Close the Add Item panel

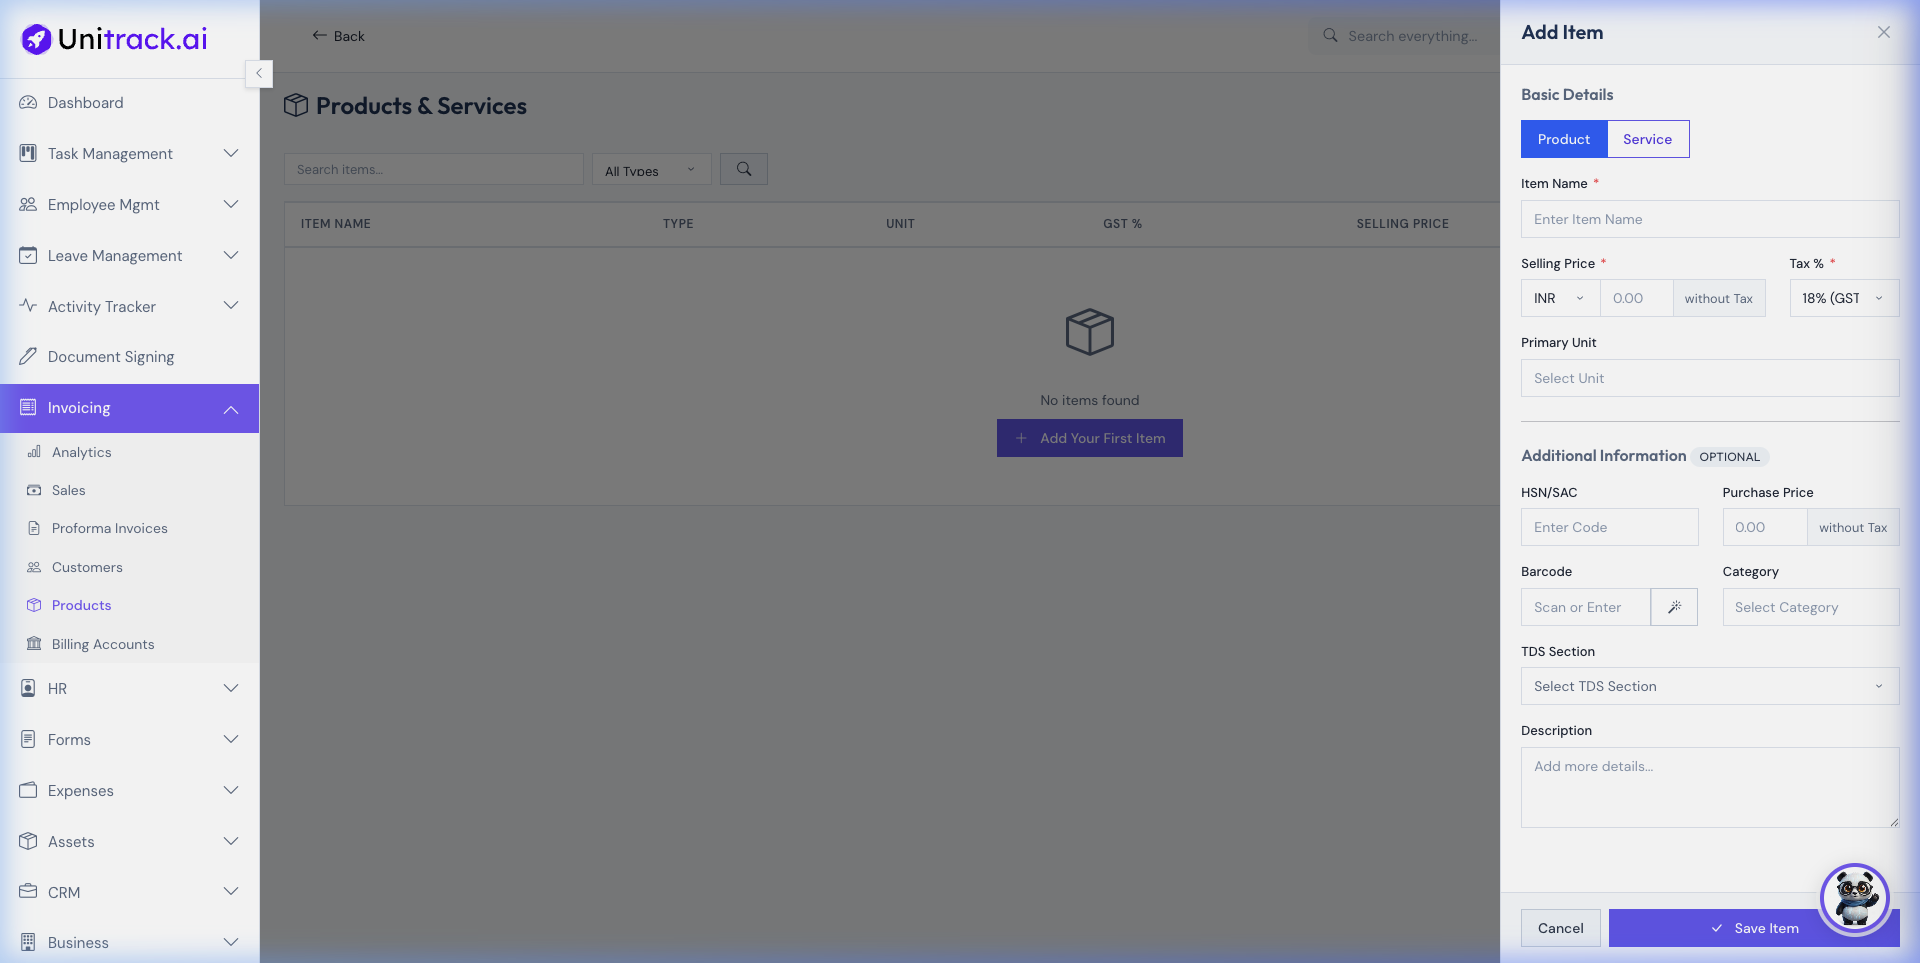coord(1883,32)
